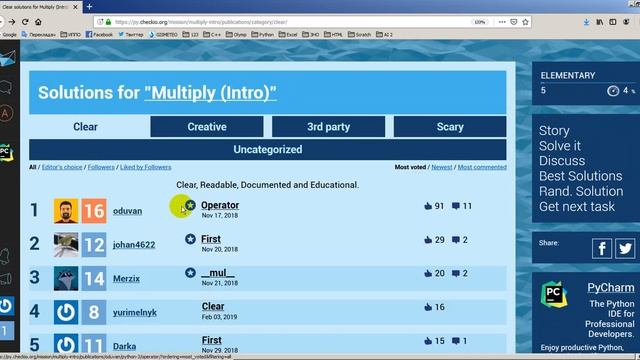The width and height of the screenshot is (640, 360).
Task: Click the oduvan username link
Action: point(128,211)
